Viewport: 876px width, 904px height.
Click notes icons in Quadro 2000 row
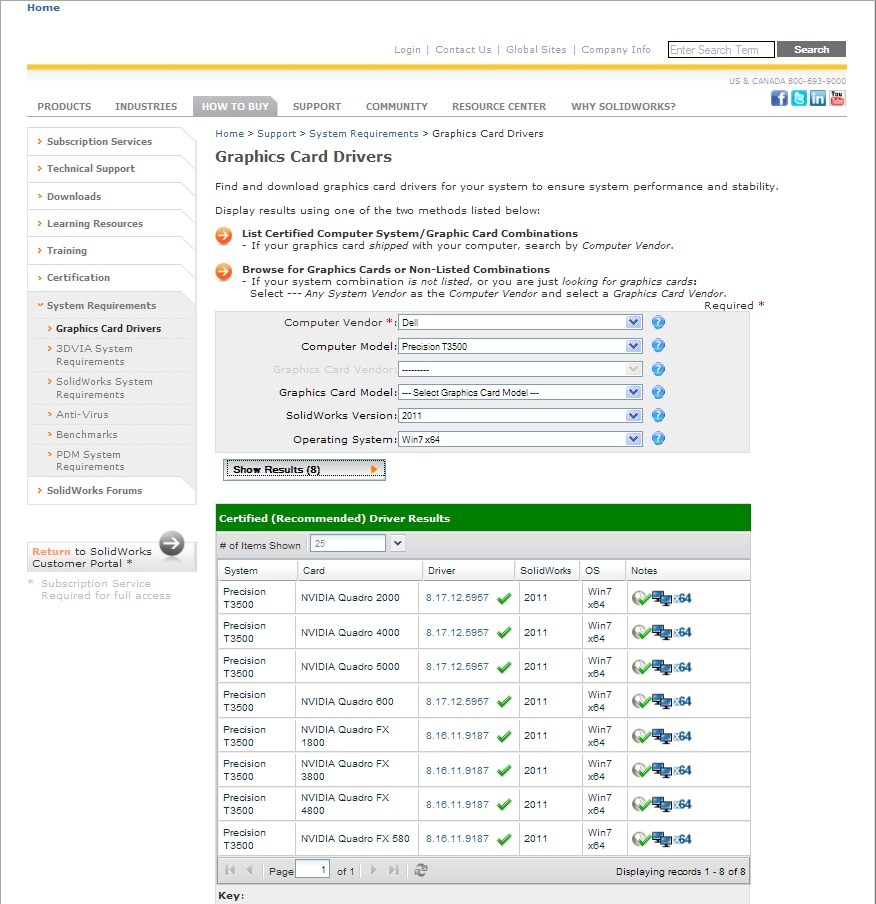tap(661, 598)
